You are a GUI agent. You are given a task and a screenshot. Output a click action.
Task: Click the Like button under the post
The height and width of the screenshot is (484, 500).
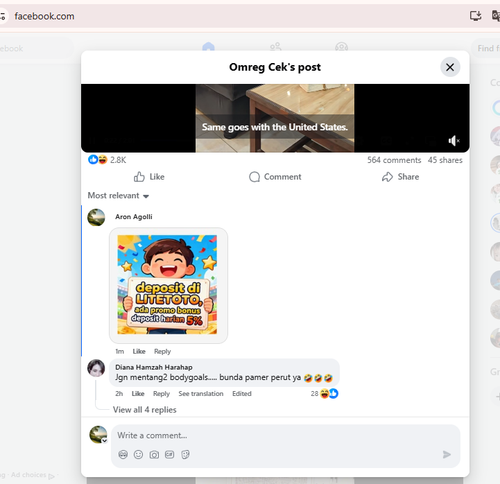[x=149, y=177]
